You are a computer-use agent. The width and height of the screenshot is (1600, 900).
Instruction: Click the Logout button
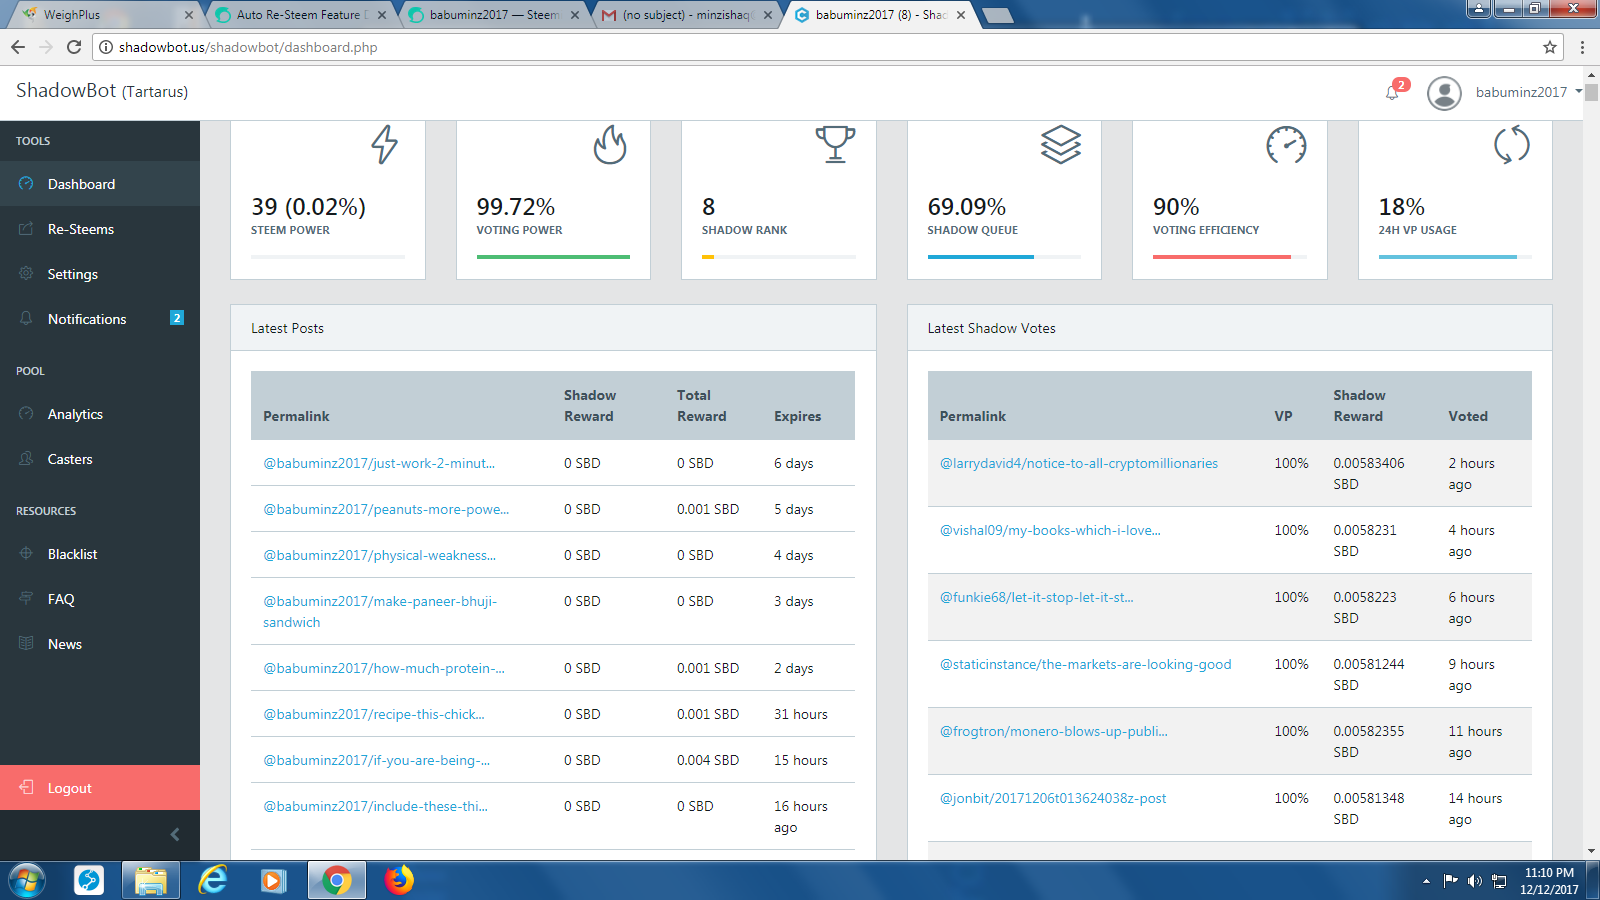point(100,788)
